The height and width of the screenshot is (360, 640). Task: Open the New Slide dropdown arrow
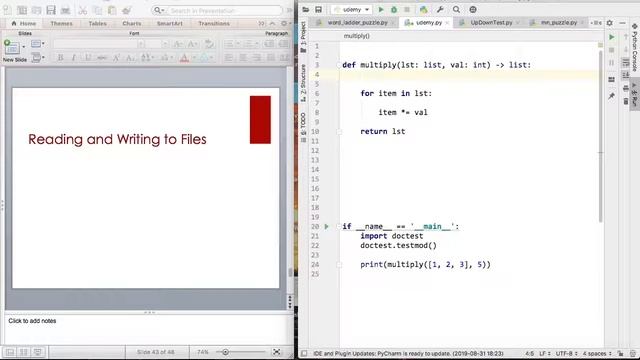(24, 47)
